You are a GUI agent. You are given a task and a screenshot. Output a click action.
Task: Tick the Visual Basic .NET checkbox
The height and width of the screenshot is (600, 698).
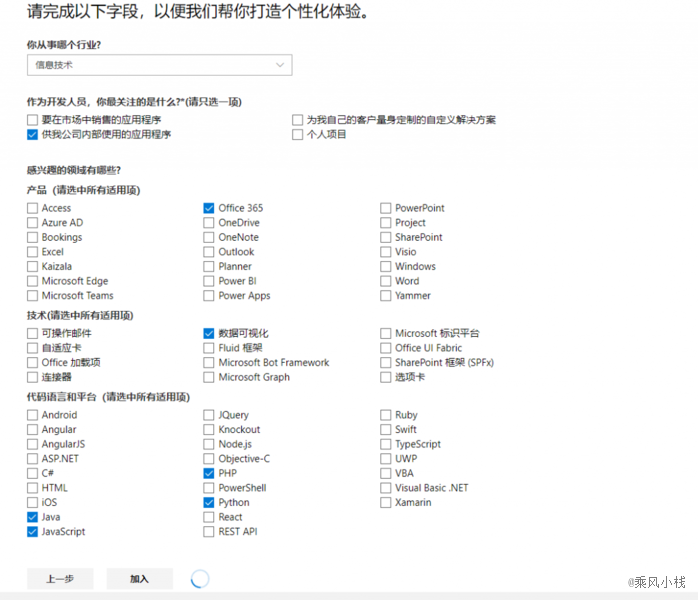pos(386,488)
